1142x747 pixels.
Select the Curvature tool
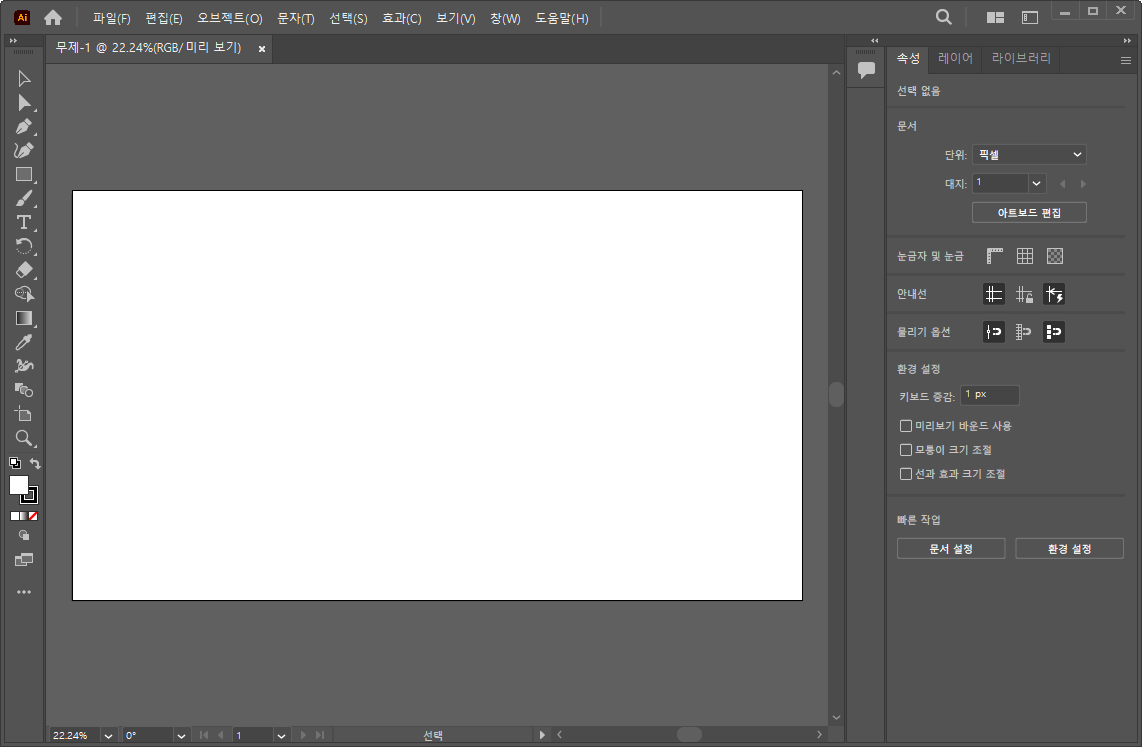23,151
